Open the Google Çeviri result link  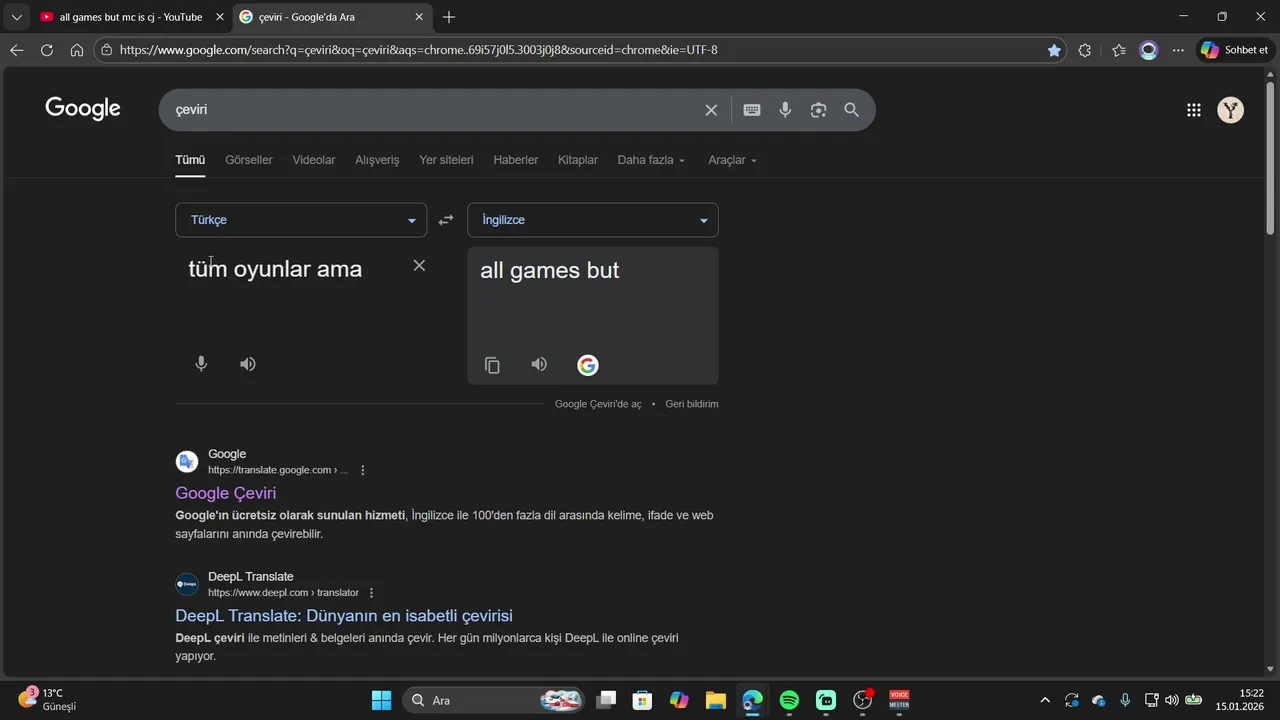[226, 493]
